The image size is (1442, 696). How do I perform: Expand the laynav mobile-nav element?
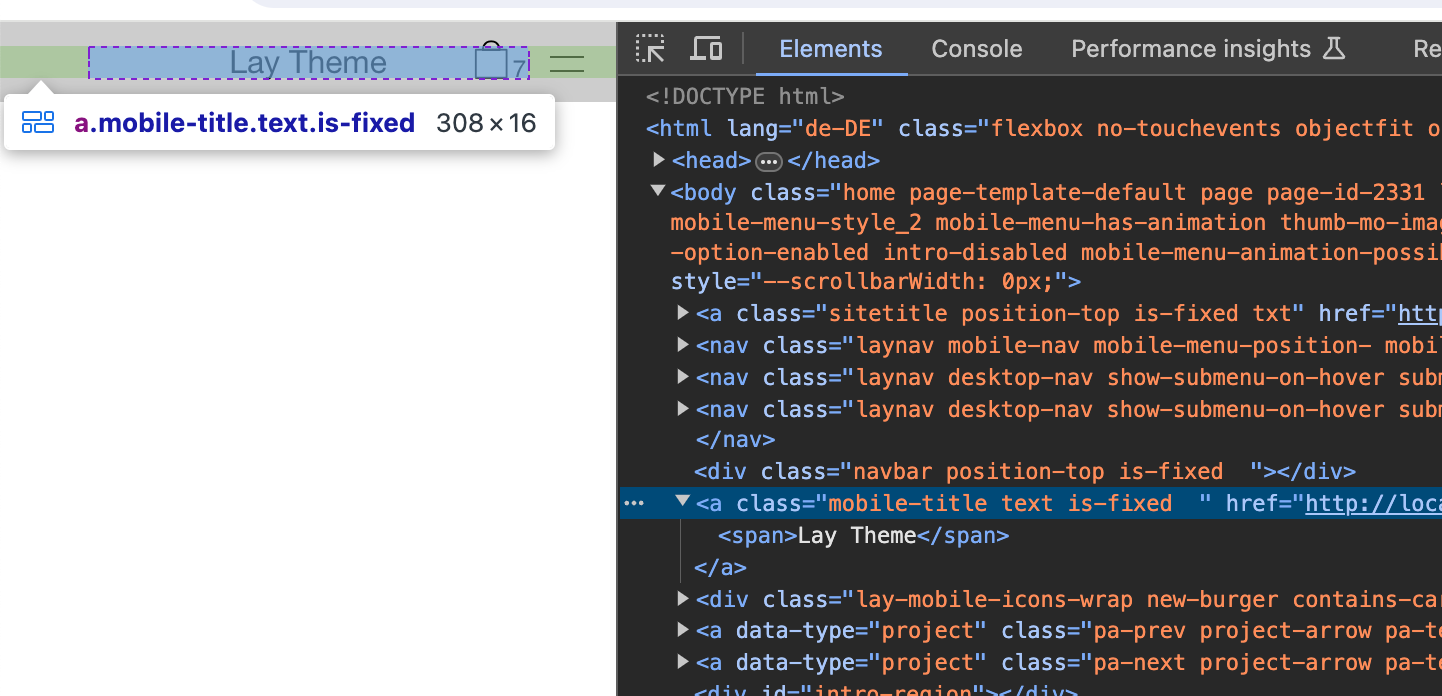pos(682,345)
